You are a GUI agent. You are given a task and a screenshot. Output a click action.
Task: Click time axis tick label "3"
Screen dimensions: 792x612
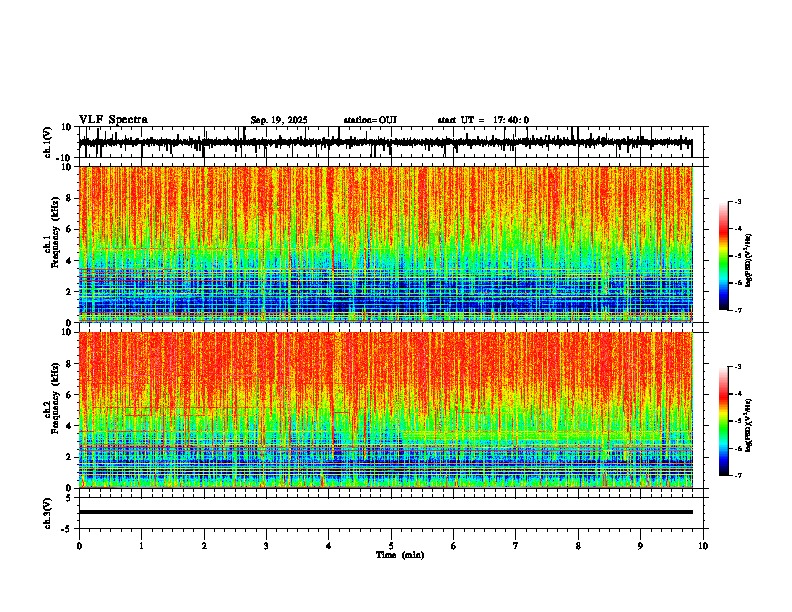point(266,546)
